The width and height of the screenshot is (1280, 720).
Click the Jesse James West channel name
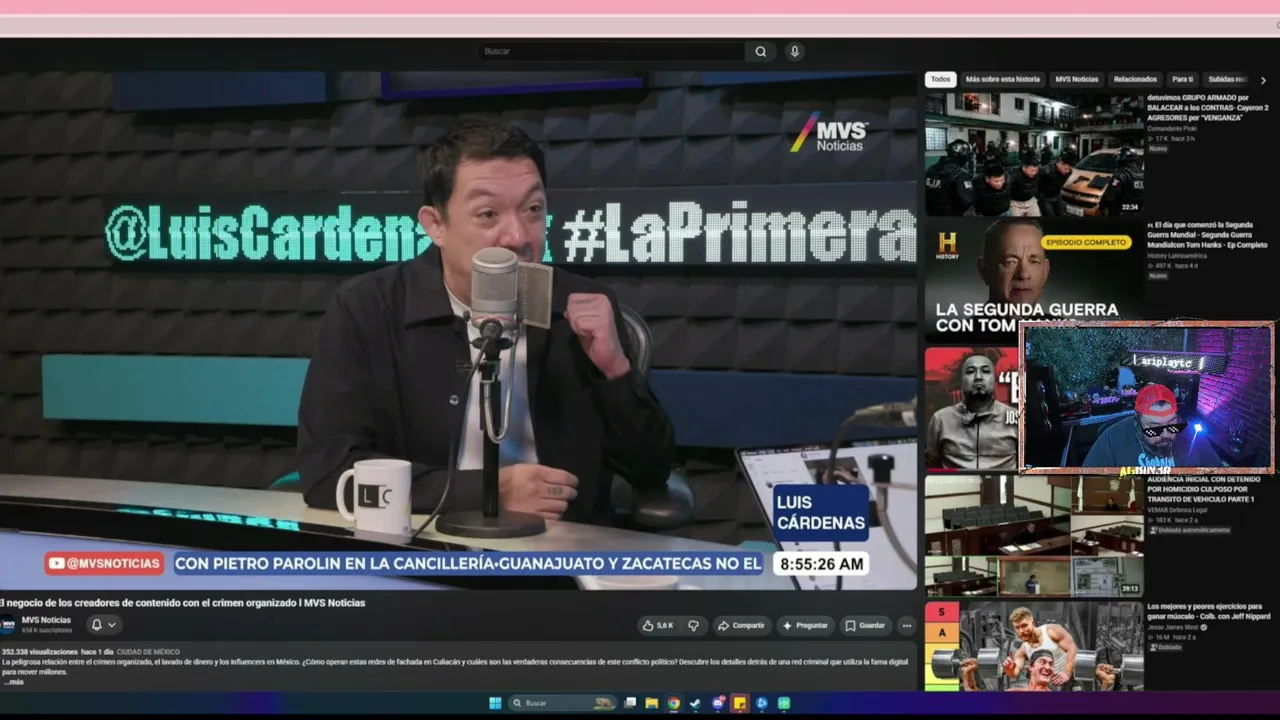[x=1173, y=627]
